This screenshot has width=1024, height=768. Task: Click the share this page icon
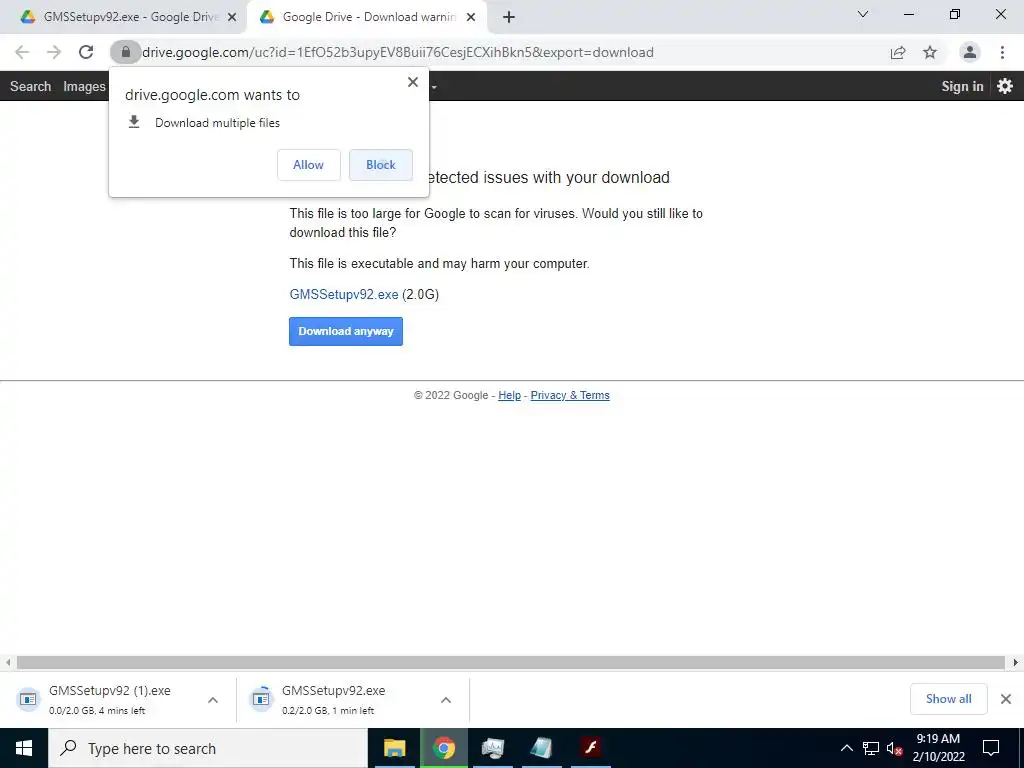pos(898,52)
